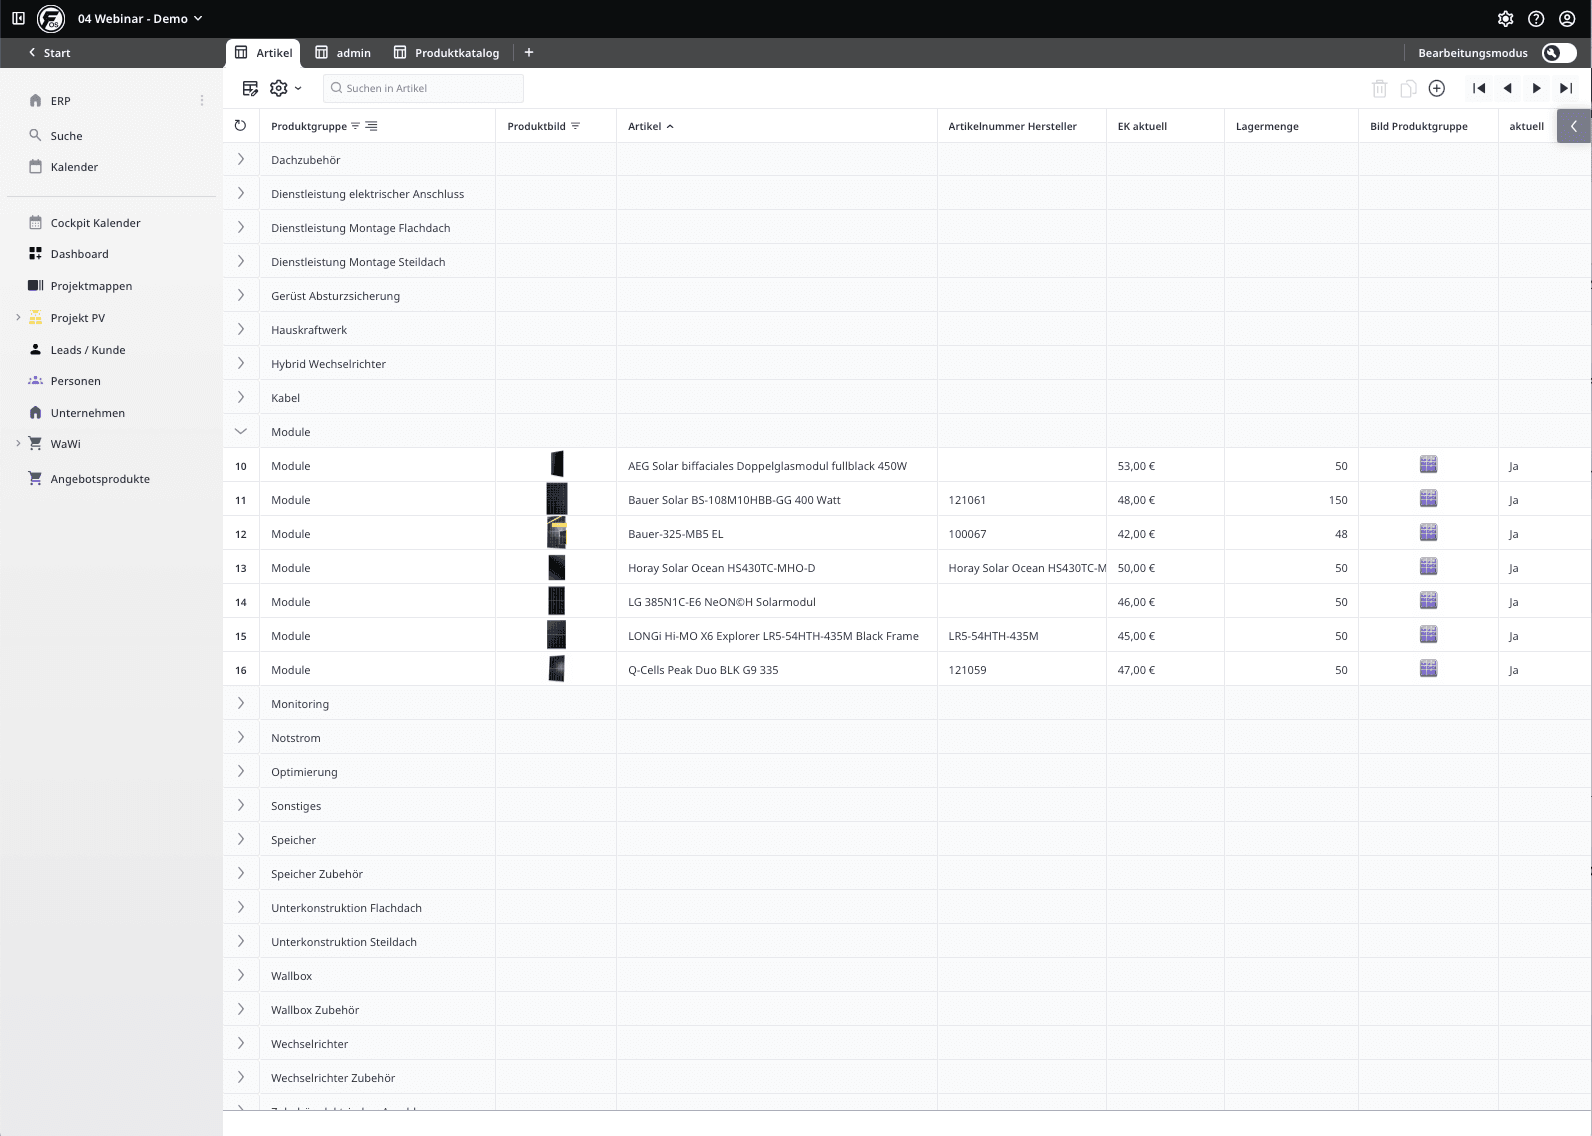Click the Produktbild column filter icon
This screenshot has width=1592, height=1136.
(575, 126)
